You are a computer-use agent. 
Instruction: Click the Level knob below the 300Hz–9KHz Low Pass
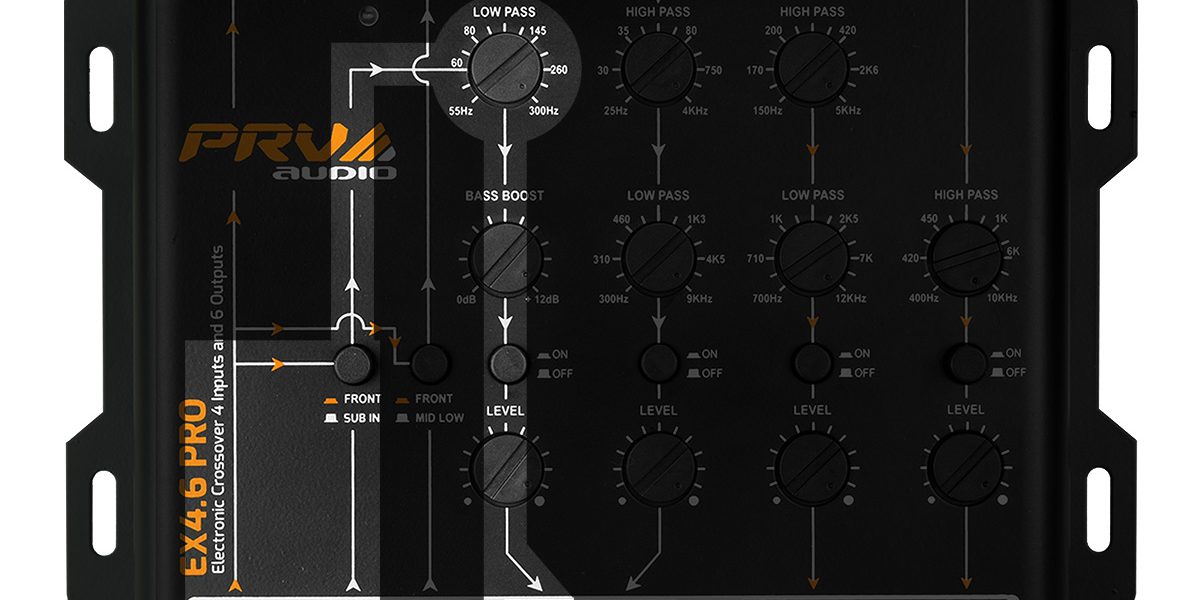(658, 468)
